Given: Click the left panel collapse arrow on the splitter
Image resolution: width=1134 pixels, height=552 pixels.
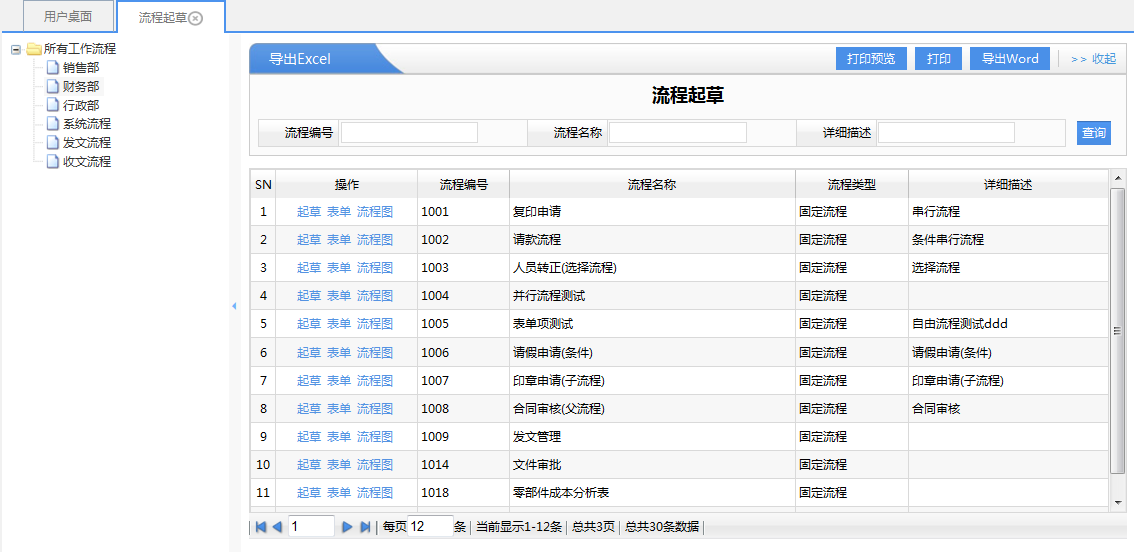Looking at the screenshot, I should [x=234, y=306].
